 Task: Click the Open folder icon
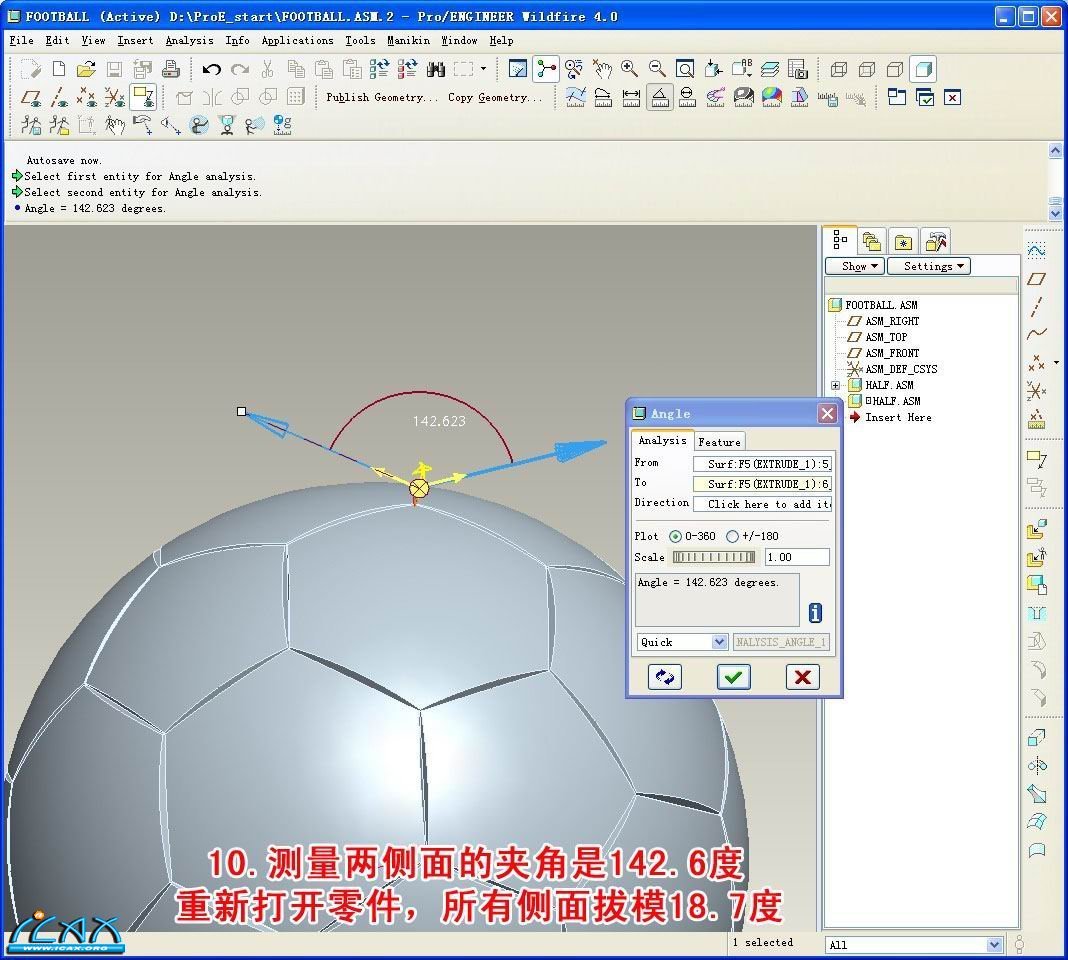click(x=86, y=69)
